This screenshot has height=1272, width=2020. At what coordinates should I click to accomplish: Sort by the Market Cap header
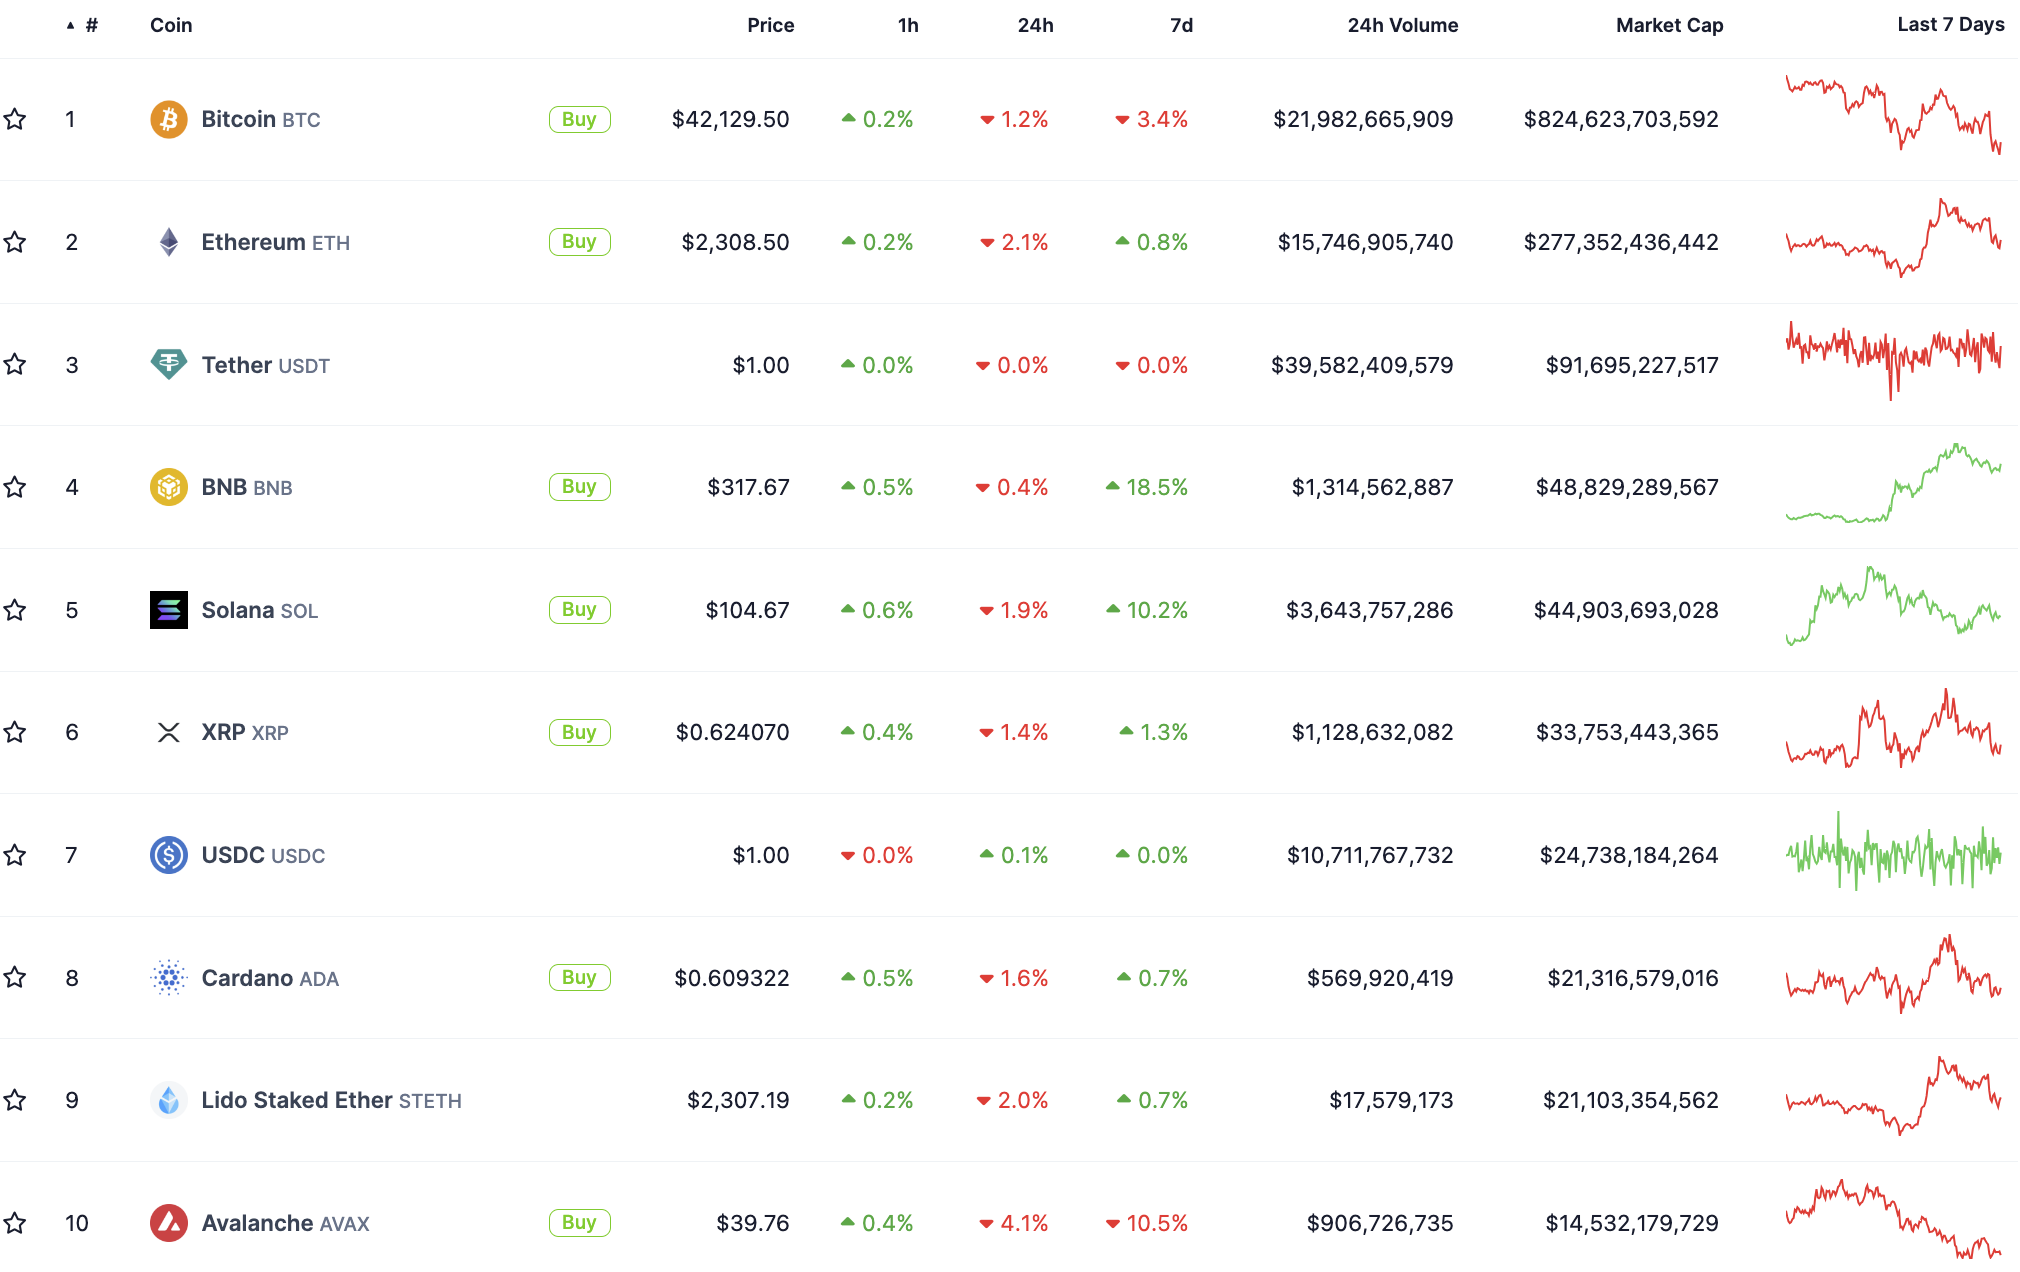coord(1670,25)
